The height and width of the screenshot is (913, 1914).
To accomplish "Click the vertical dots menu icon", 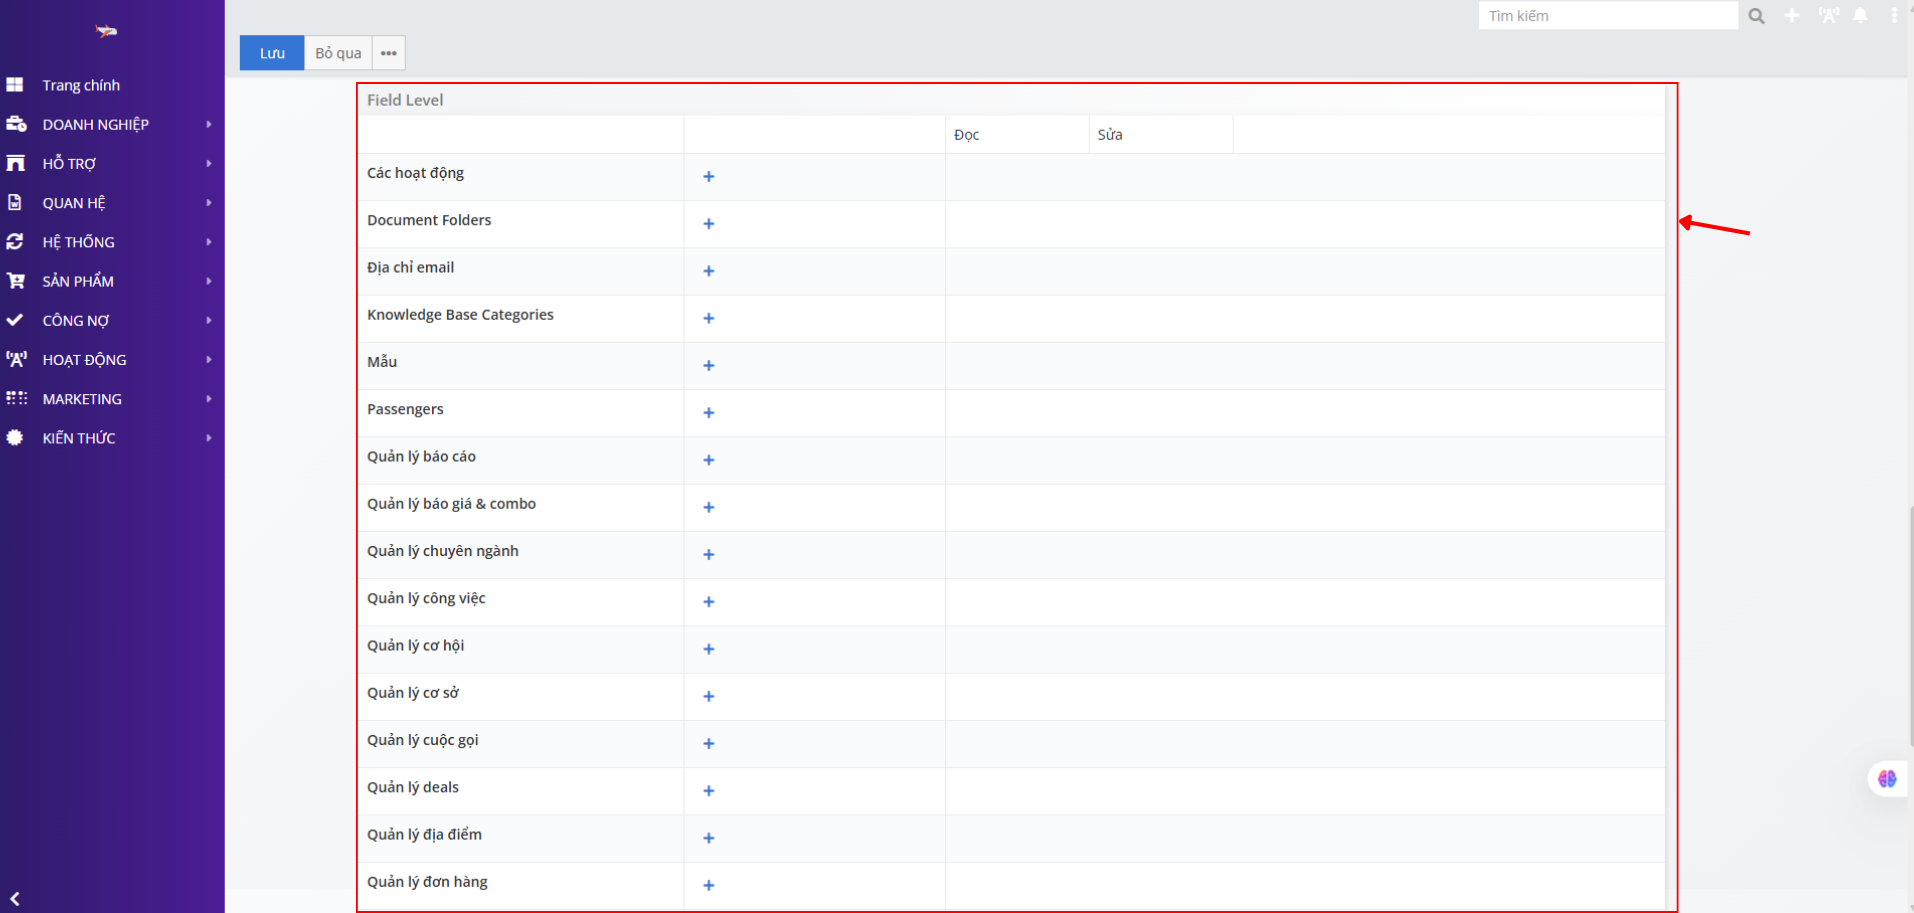I will 1894,16.
